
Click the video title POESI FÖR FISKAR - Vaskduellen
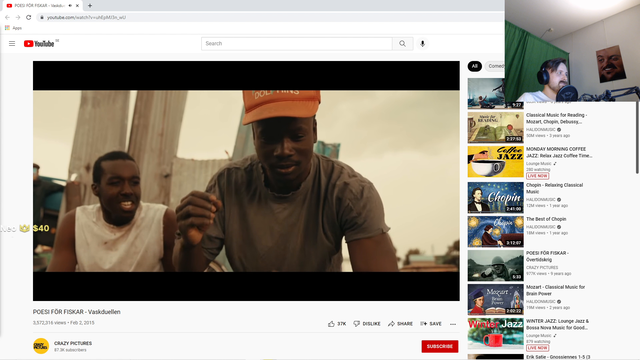pos(77,312)
